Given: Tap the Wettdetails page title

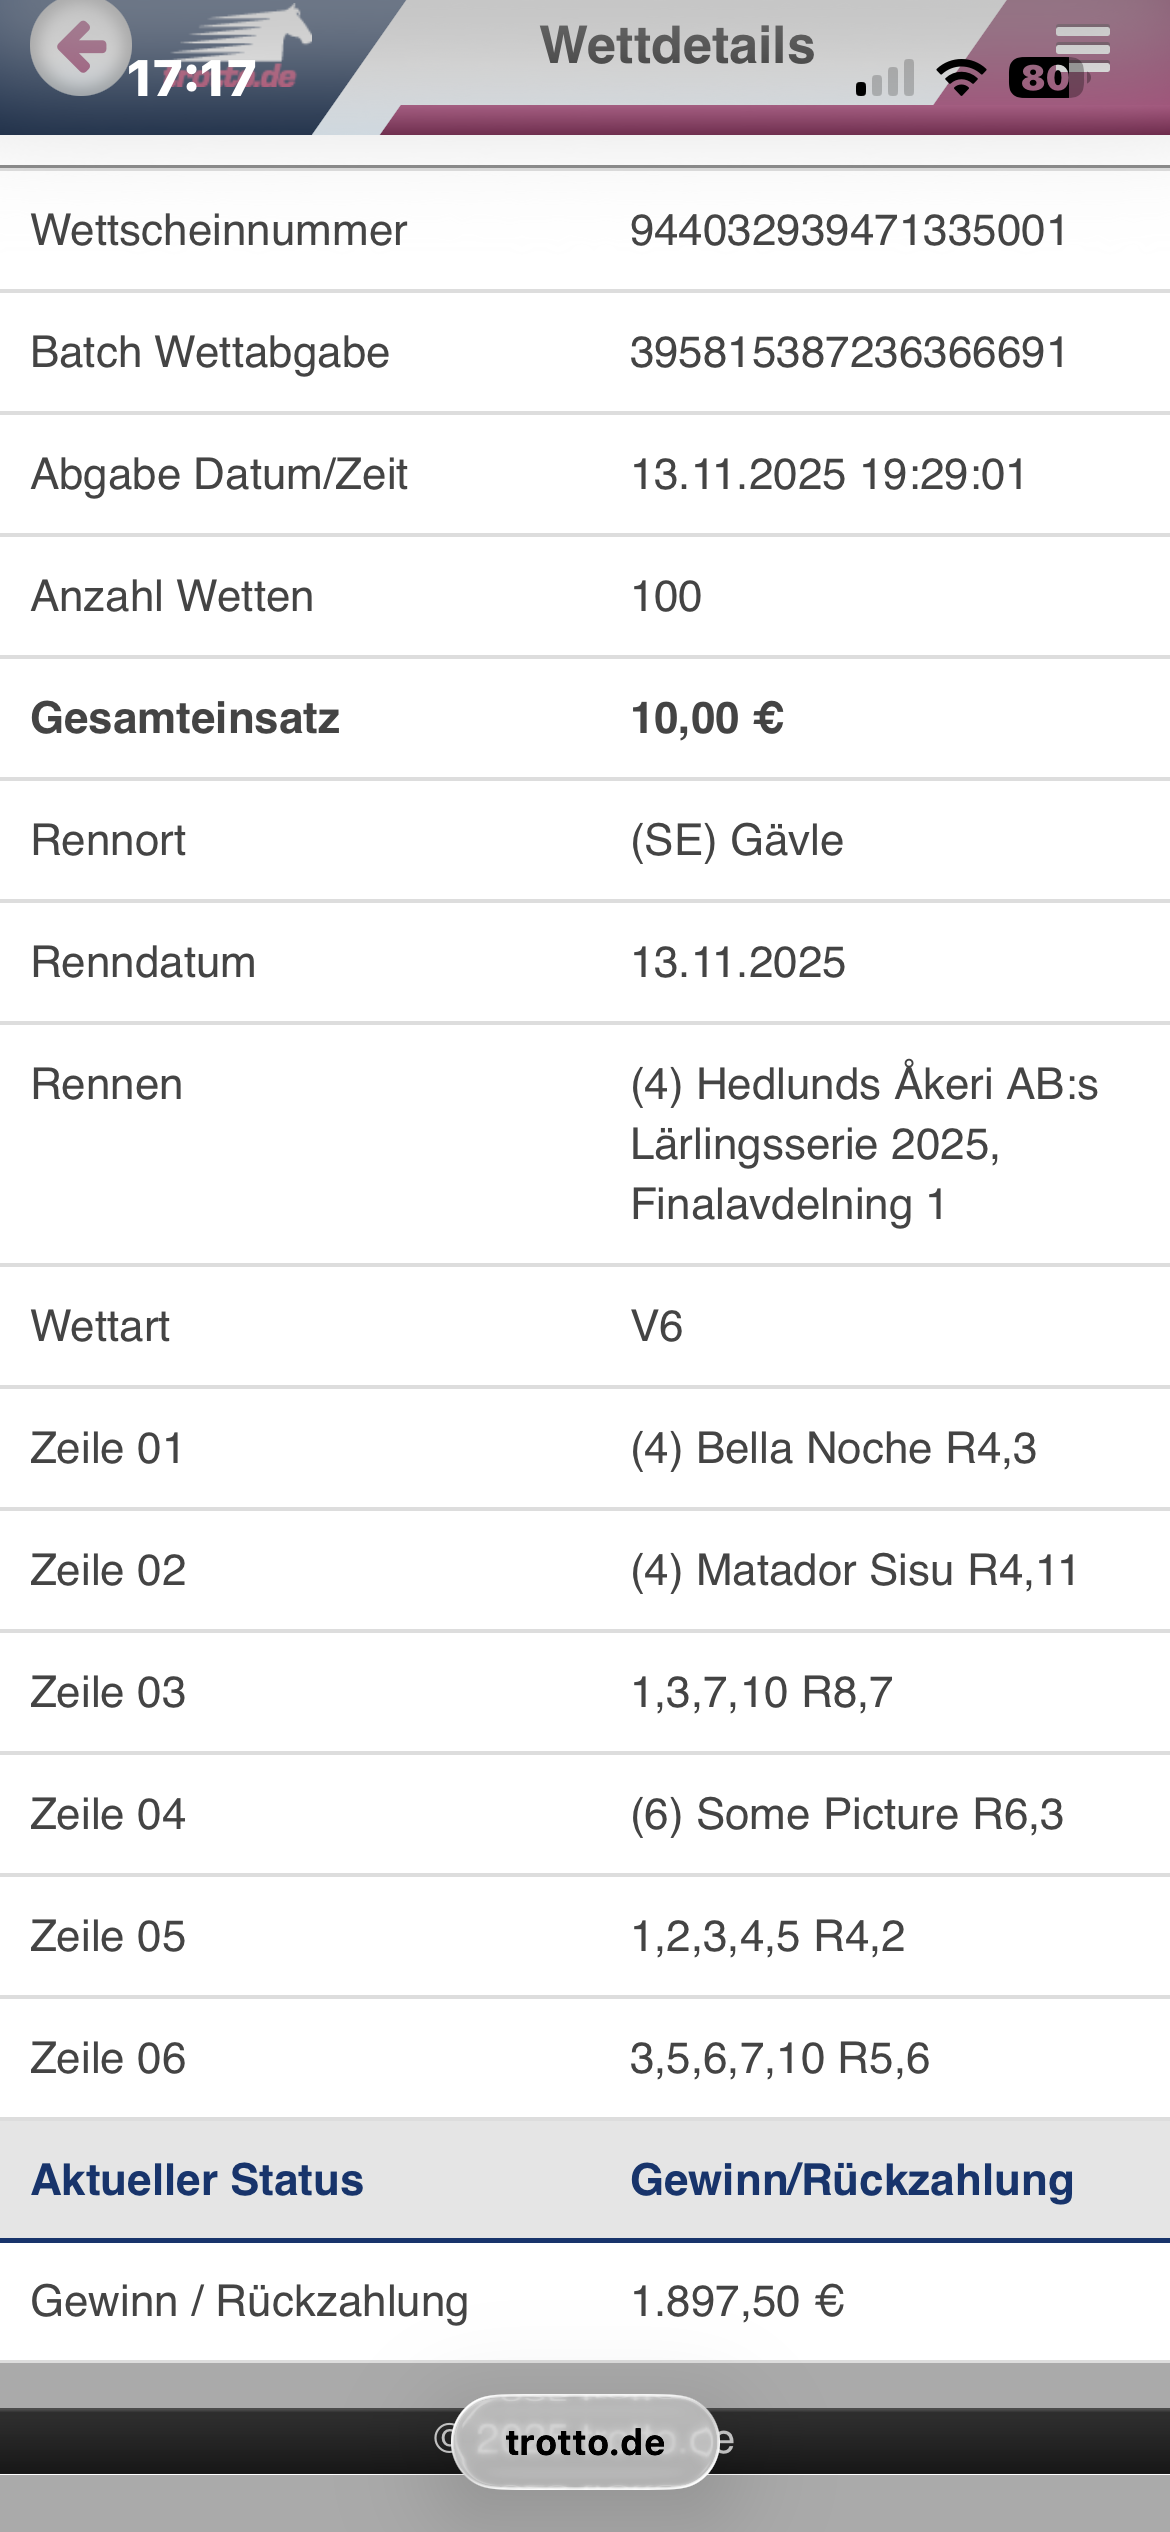Looking at the screenshot, I should tap(677, 46).
